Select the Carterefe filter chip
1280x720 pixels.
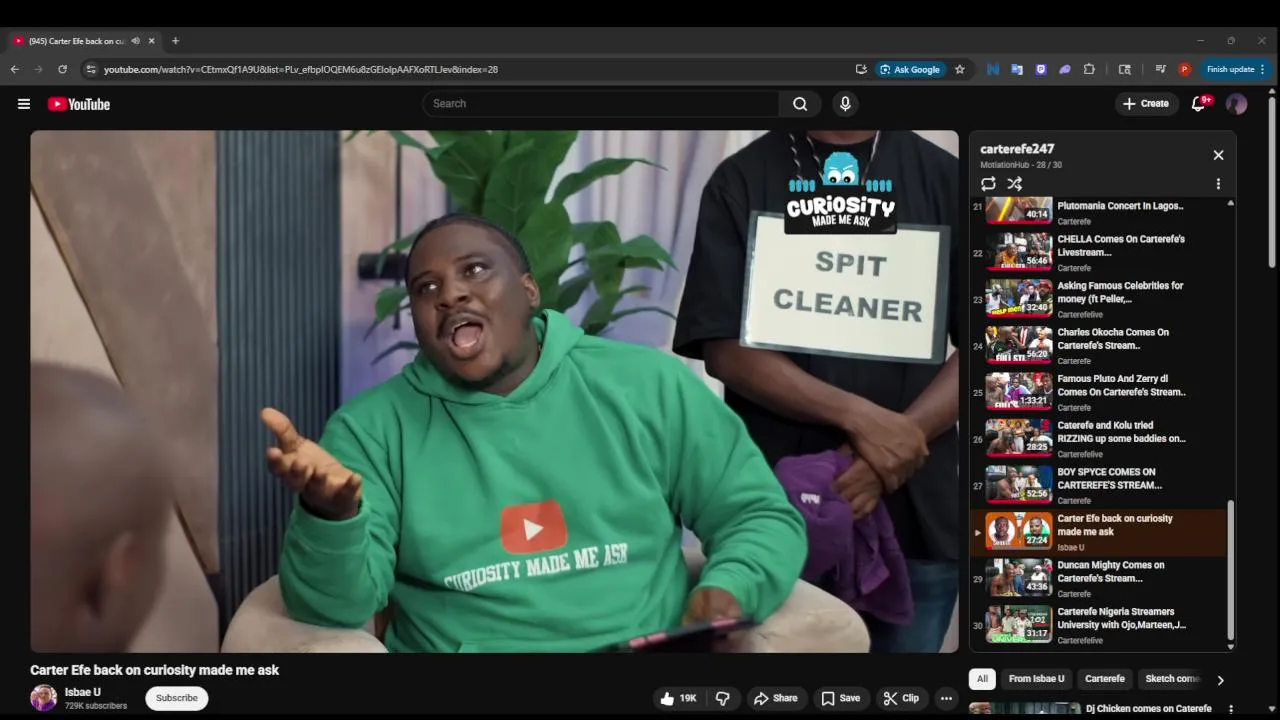coord(1105,679)
